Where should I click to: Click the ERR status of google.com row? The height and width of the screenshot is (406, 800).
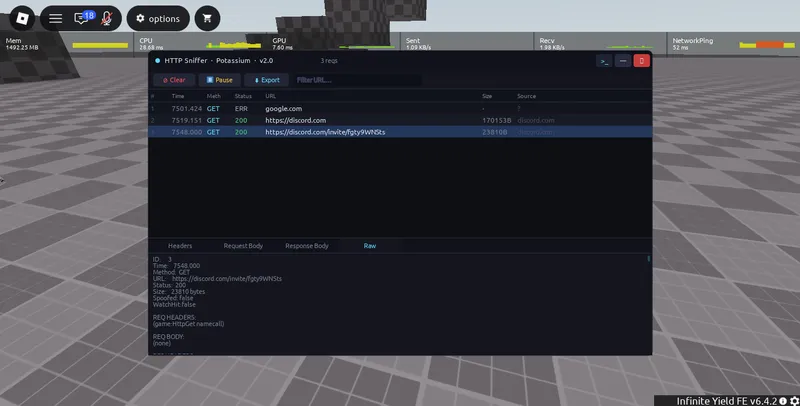(x=241, y=109)
